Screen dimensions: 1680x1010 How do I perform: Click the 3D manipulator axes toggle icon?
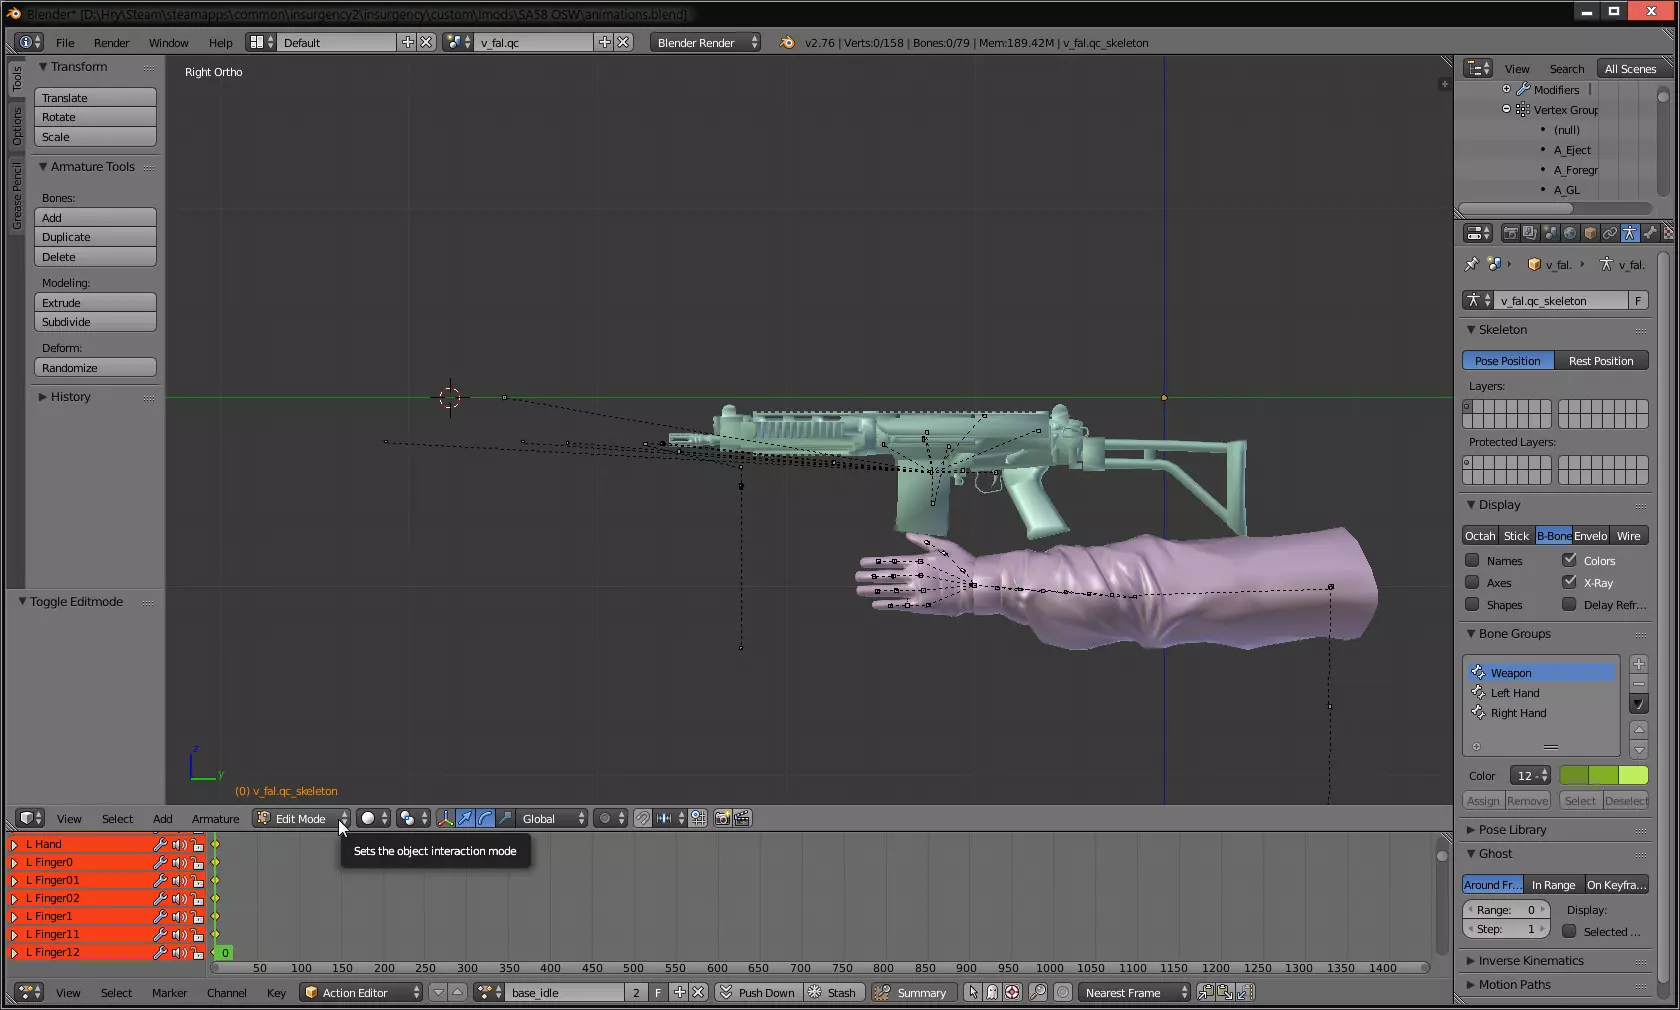point(445,818)
